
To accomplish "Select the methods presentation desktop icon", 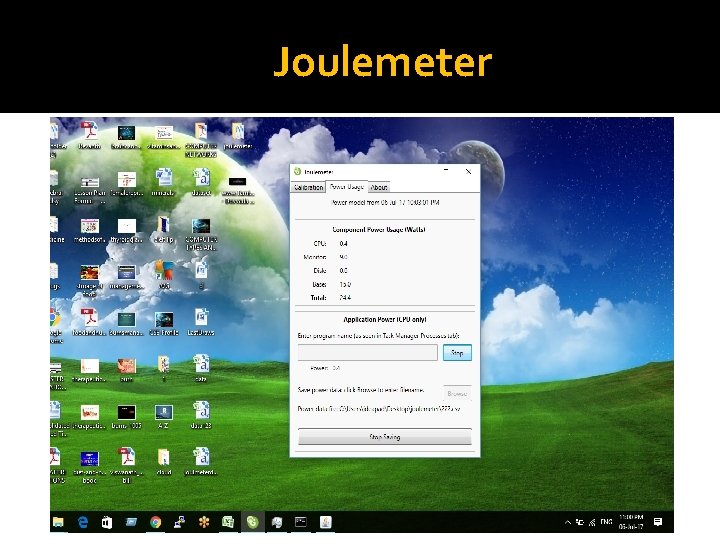I will 90,230.
